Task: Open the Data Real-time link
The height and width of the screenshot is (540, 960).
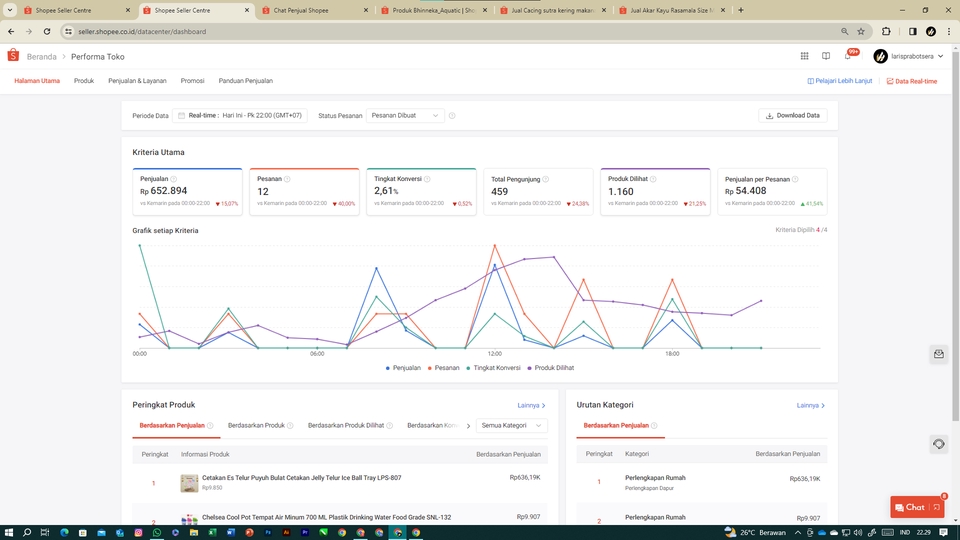Action: 912,81
